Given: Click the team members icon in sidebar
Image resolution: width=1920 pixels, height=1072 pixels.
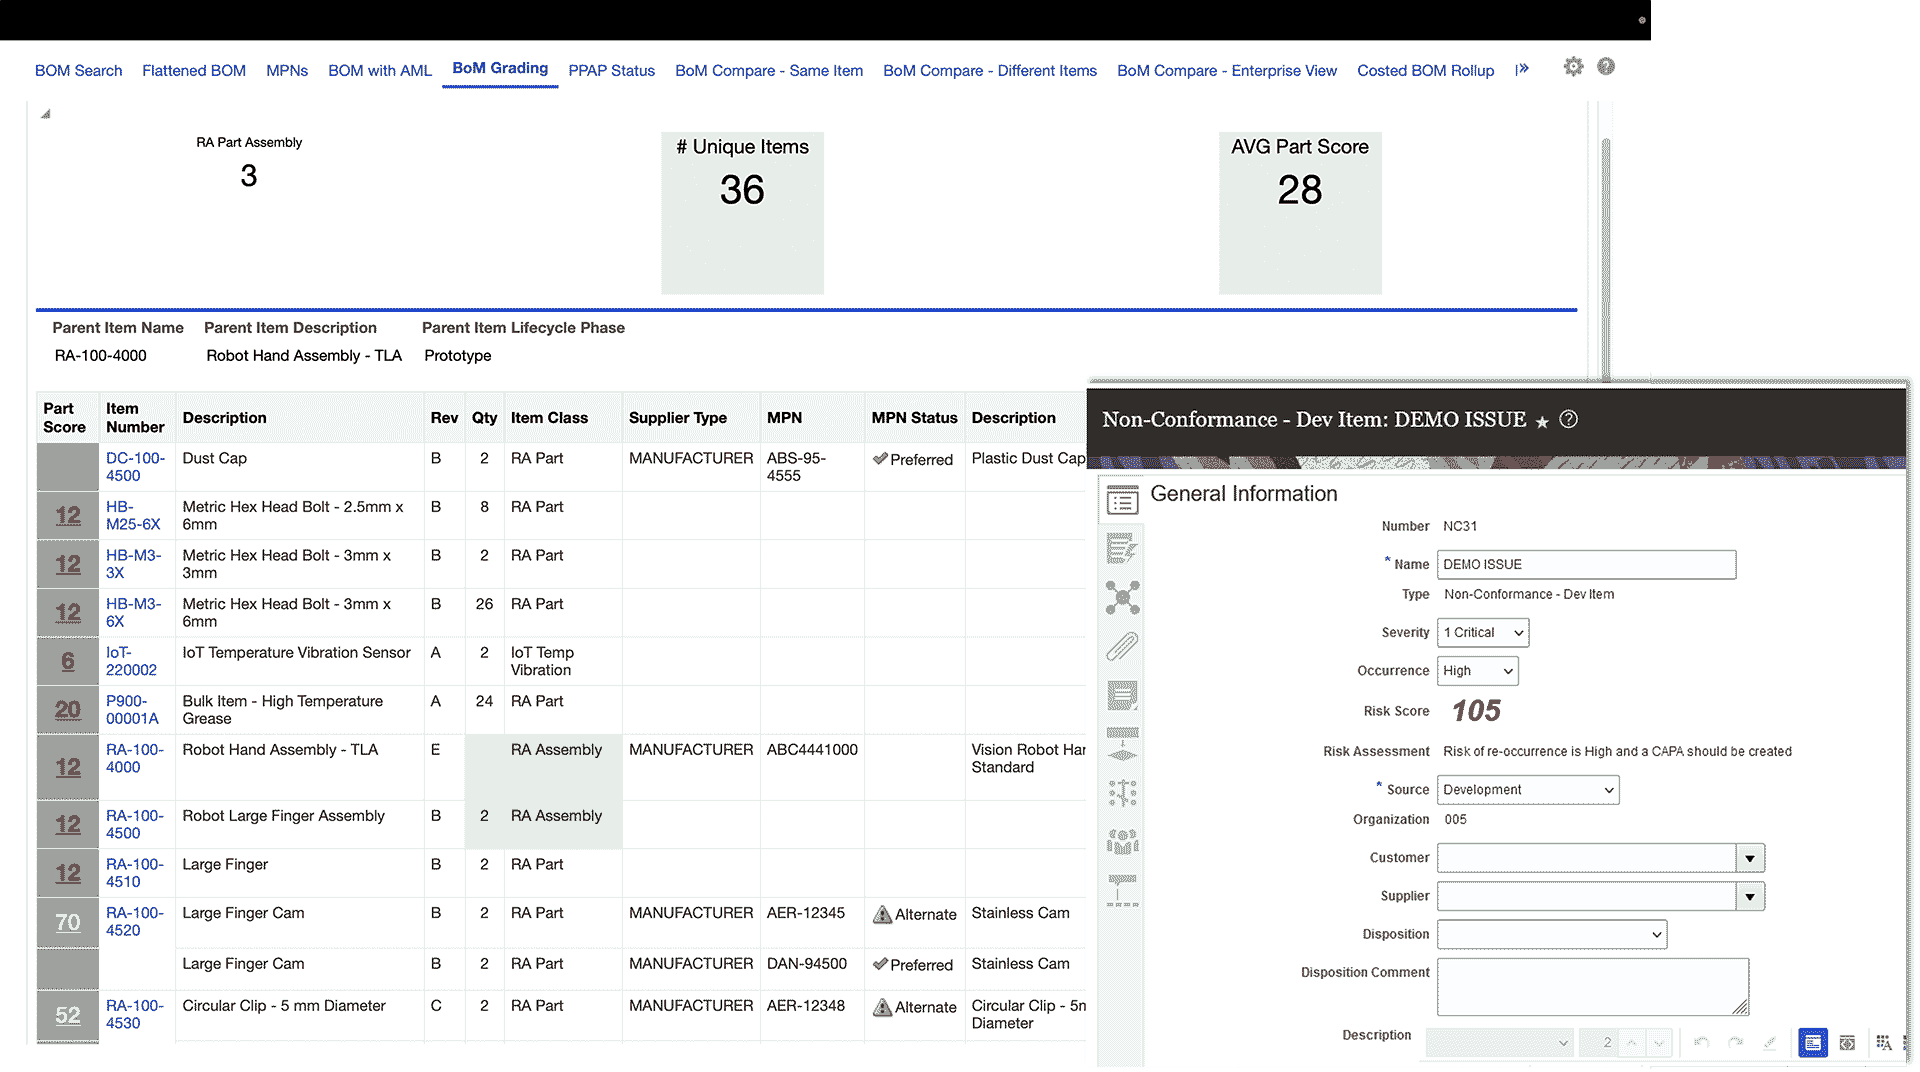Looking at the screenshot, I should (x=1122, y=841).
